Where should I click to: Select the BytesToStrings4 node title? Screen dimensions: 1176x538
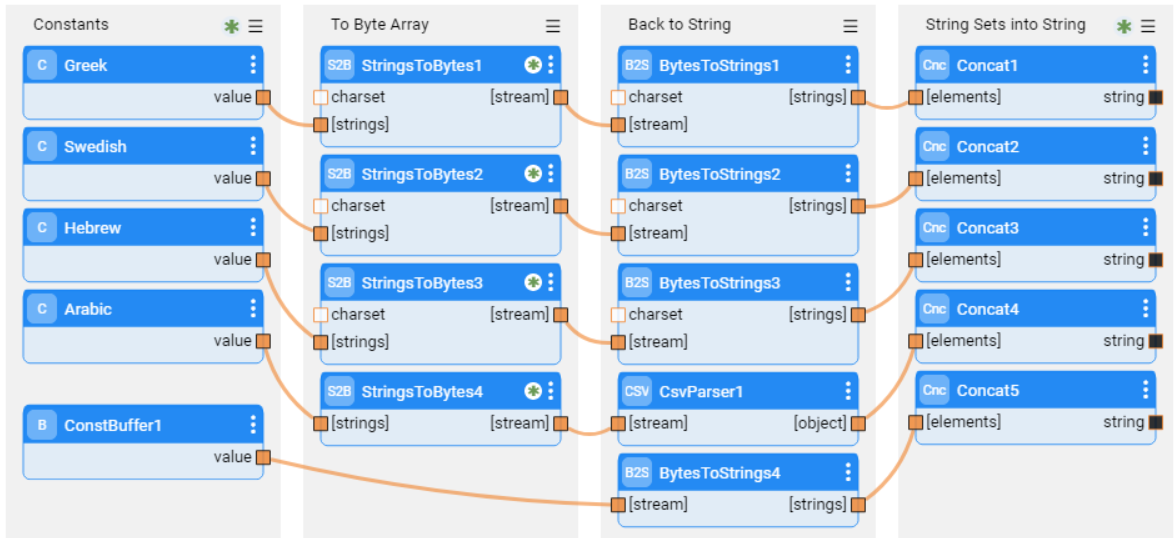click(719, 473)
